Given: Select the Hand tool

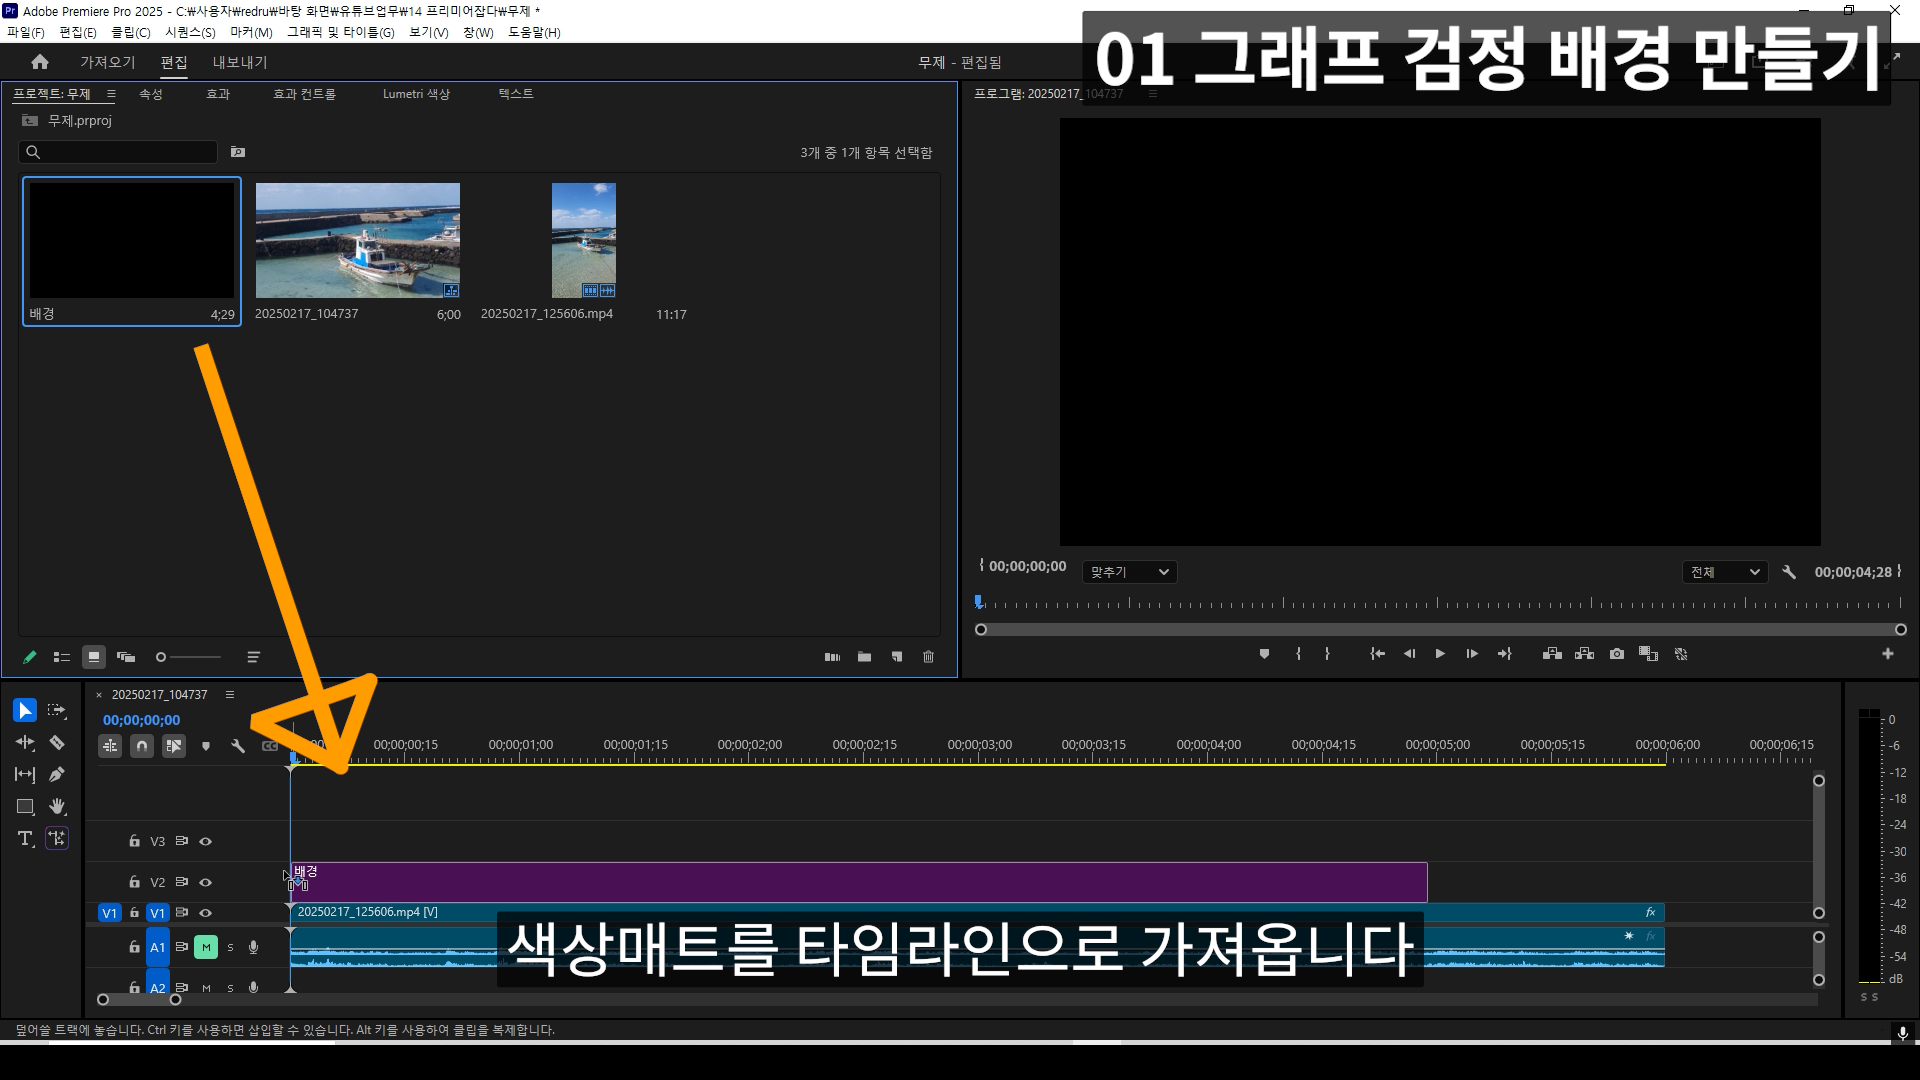Looking at the screenshot, I should pyautogui.click(x=57, y=806).
